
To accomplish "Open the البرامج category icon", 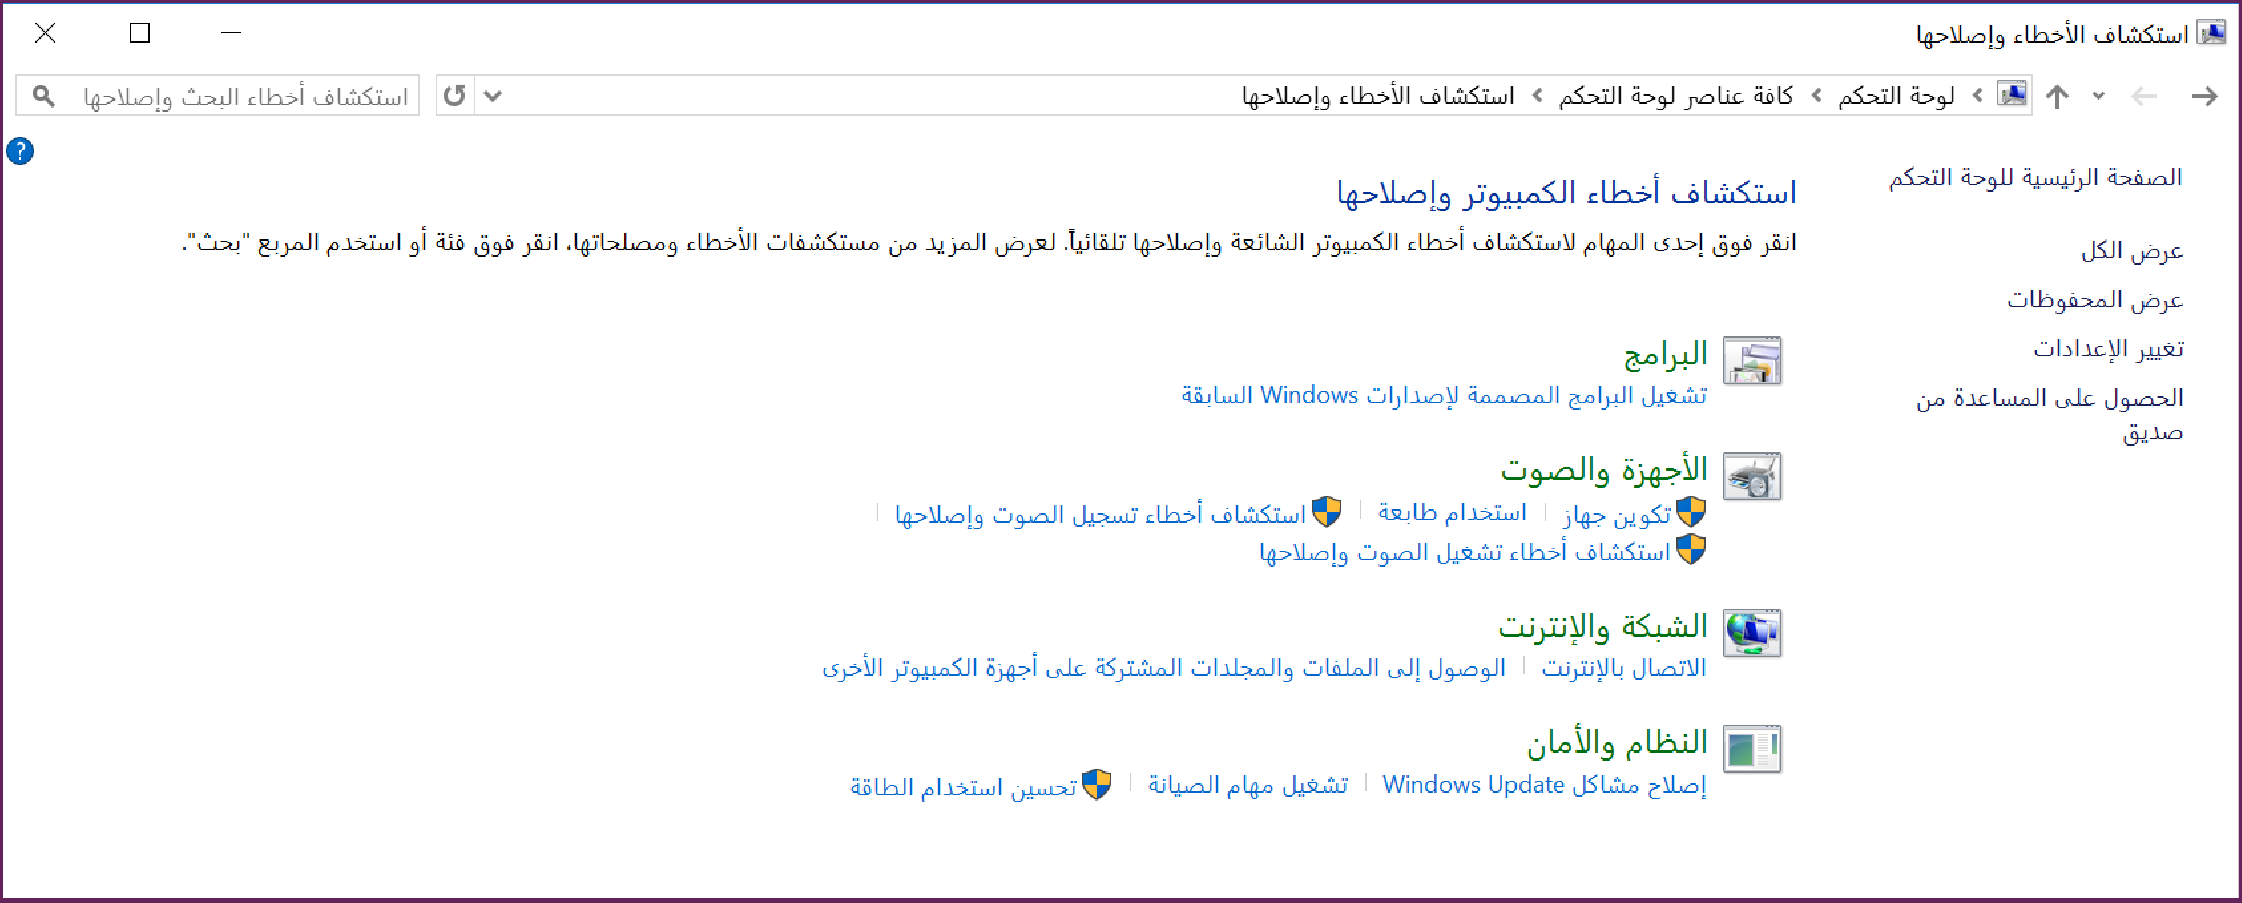I will point(1752,361).
